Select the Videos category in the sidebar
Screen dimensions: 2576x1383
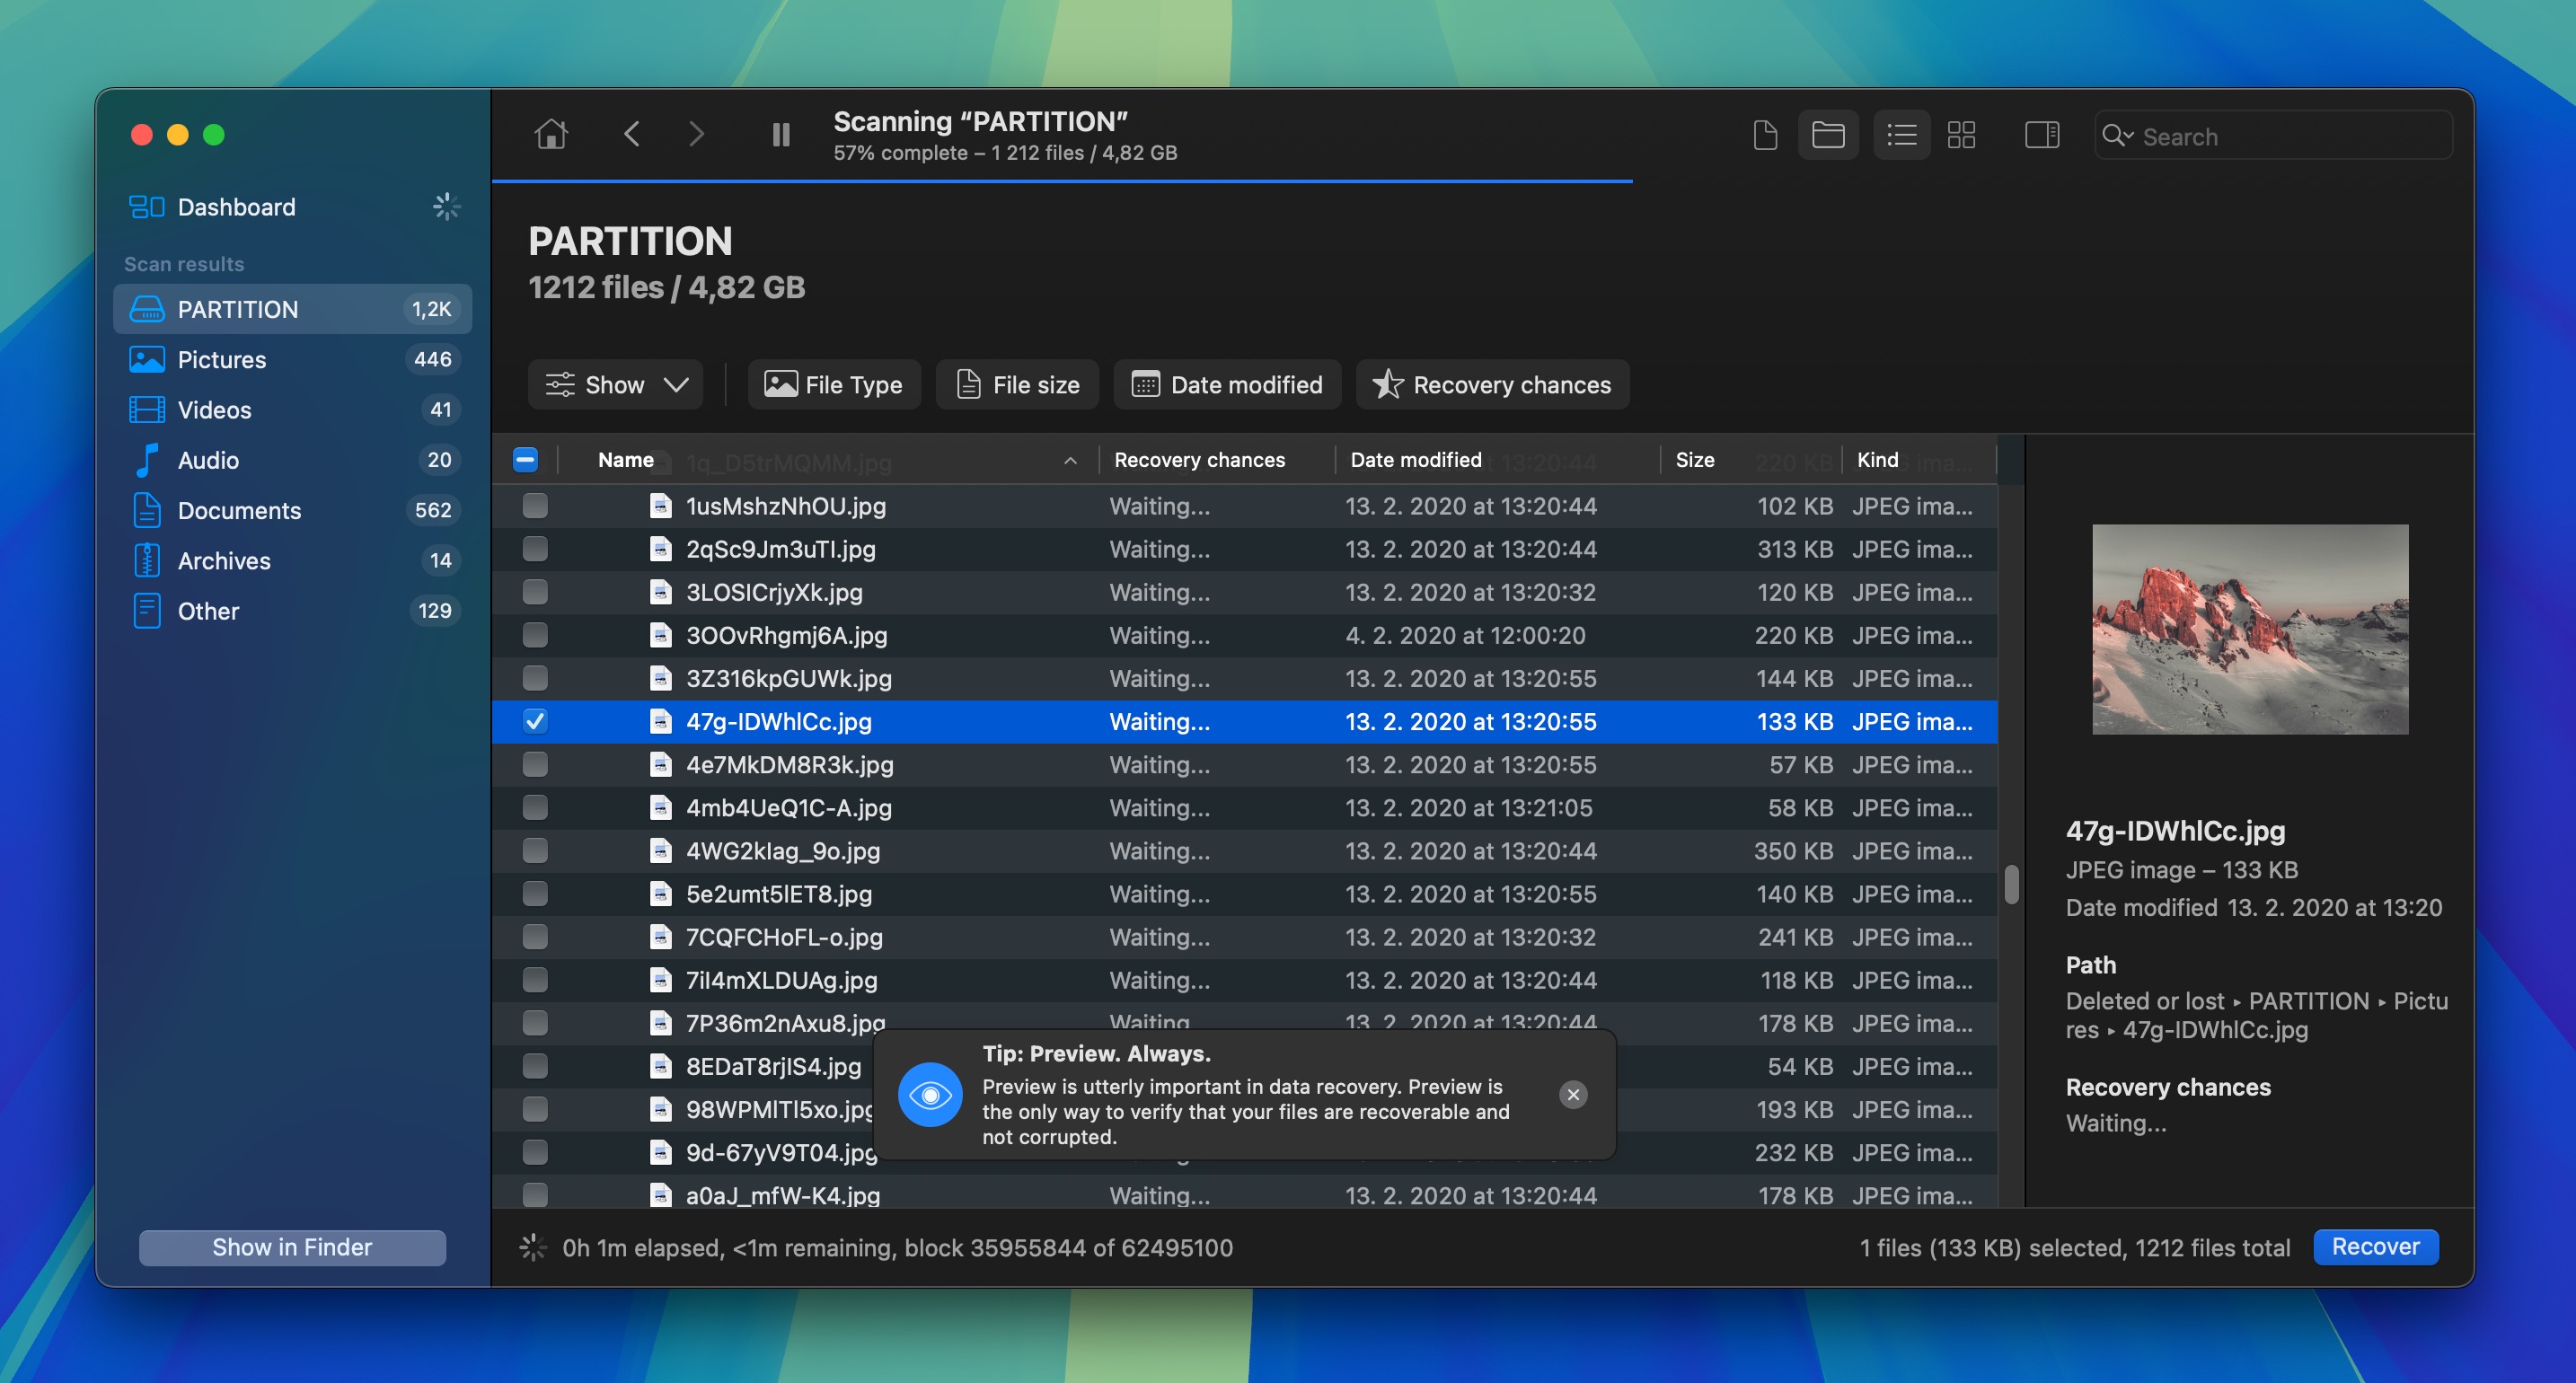tap(213, 410)
